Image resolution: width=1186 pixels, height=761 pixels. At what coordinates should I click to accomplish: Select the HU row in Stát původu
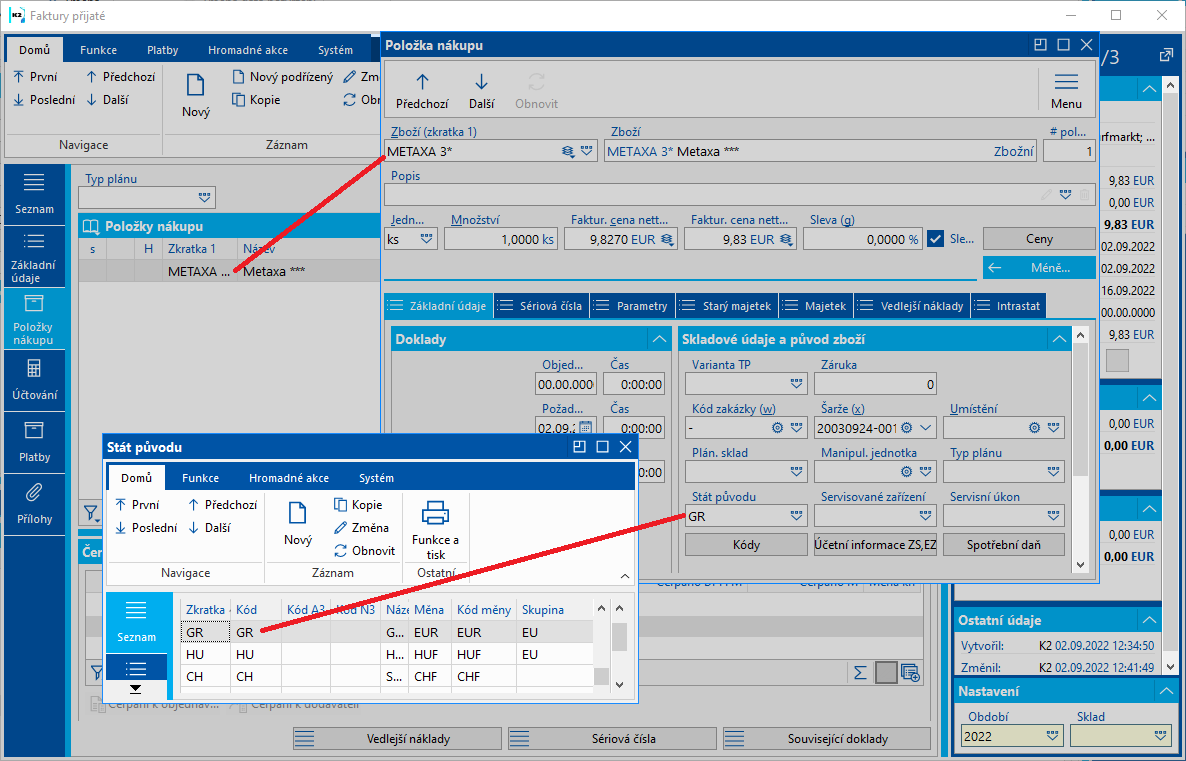coord(387,654)
